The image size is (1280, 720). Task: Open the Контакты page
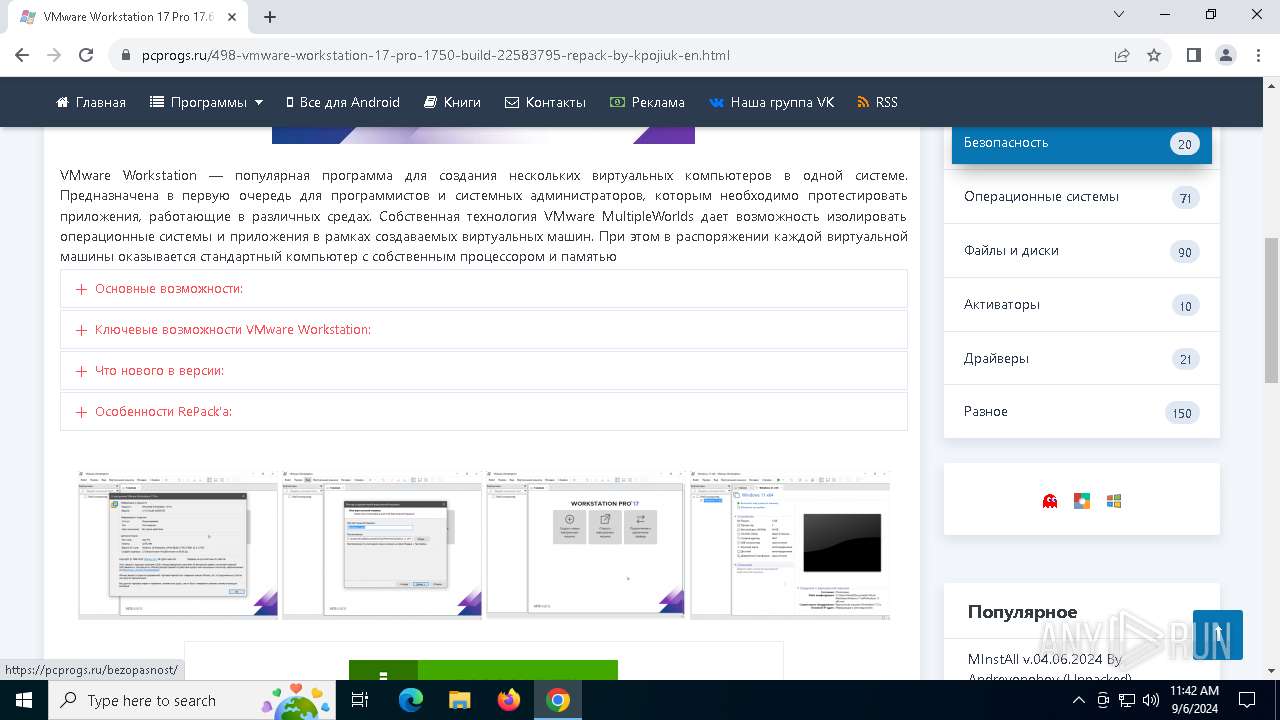point(545,102)
